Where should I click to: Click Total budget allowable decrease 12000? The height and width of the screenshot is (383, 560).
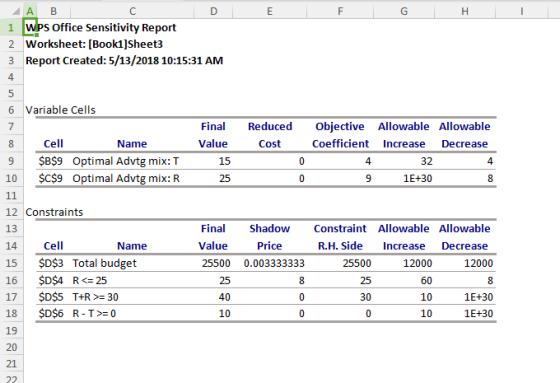[479, 263]
